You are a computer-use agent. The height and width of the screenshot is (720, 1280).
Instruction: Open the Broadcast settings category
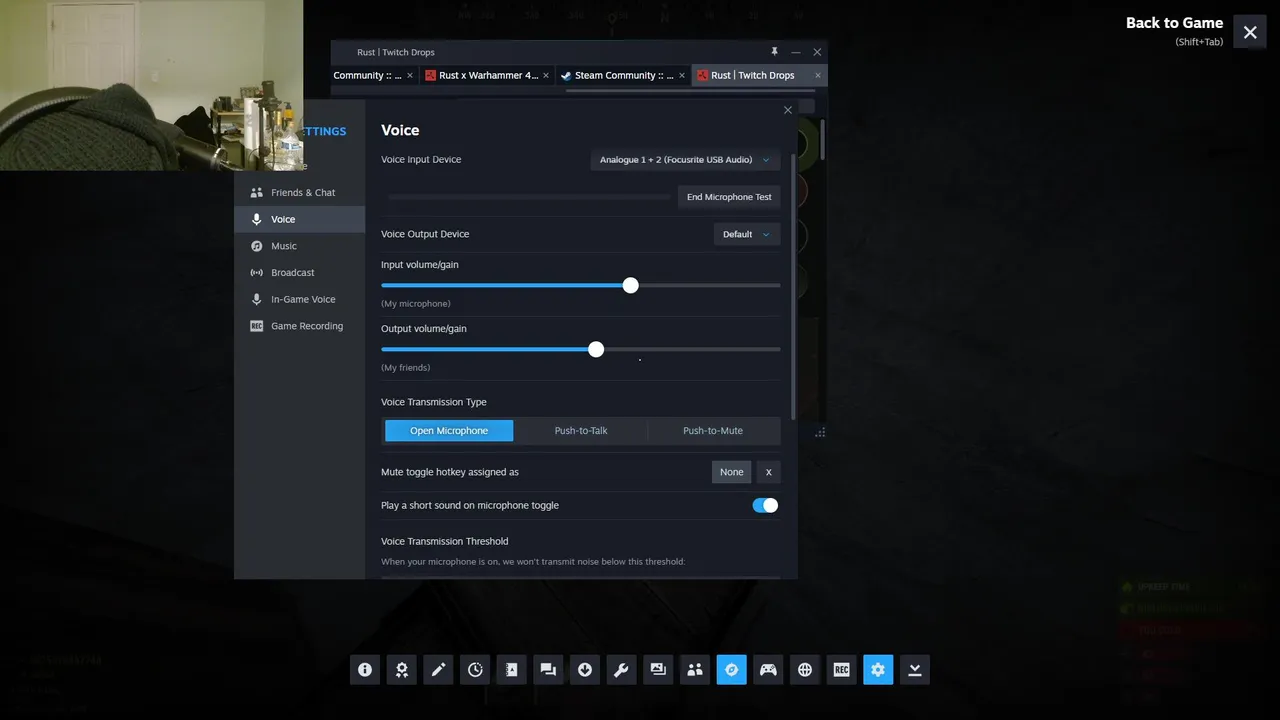tap(300, 272)
